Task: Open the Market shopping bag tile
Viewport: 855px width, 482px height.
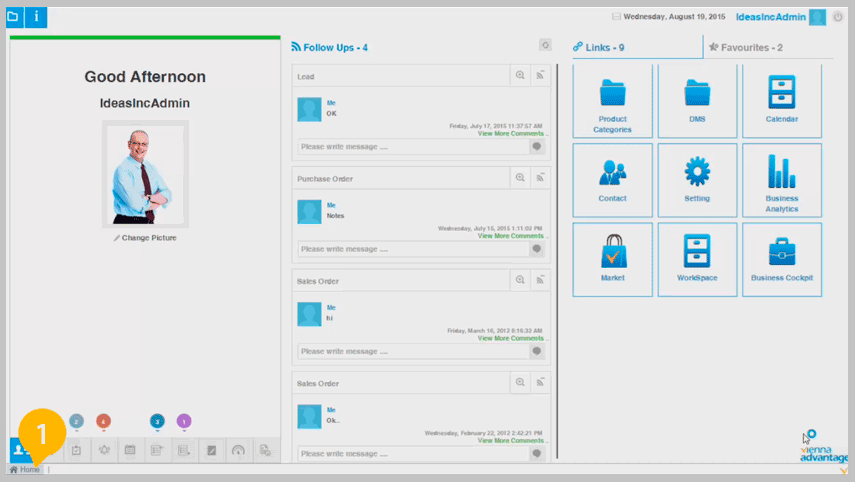Action: [612, 260]
